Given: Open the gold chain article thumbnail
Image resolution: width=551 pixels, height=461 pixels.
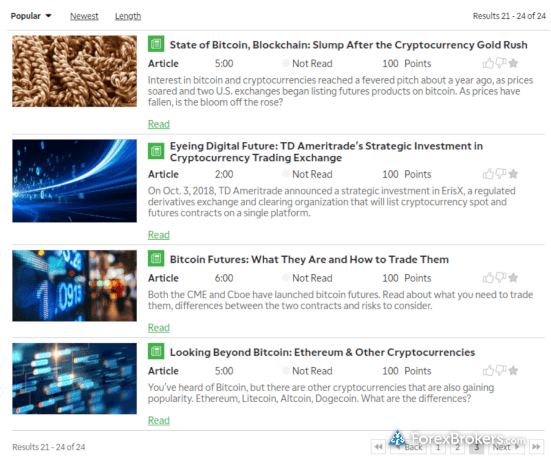Looking at the screenshot, I should [74, 71].
